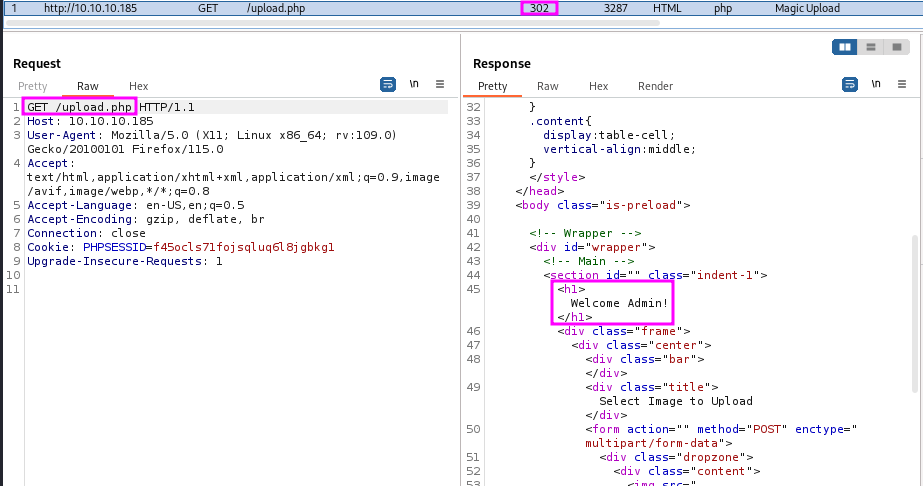This screenshot has height=486, width=923.
Task: Click 'Select Image to Upload' text
Action: 676,401
